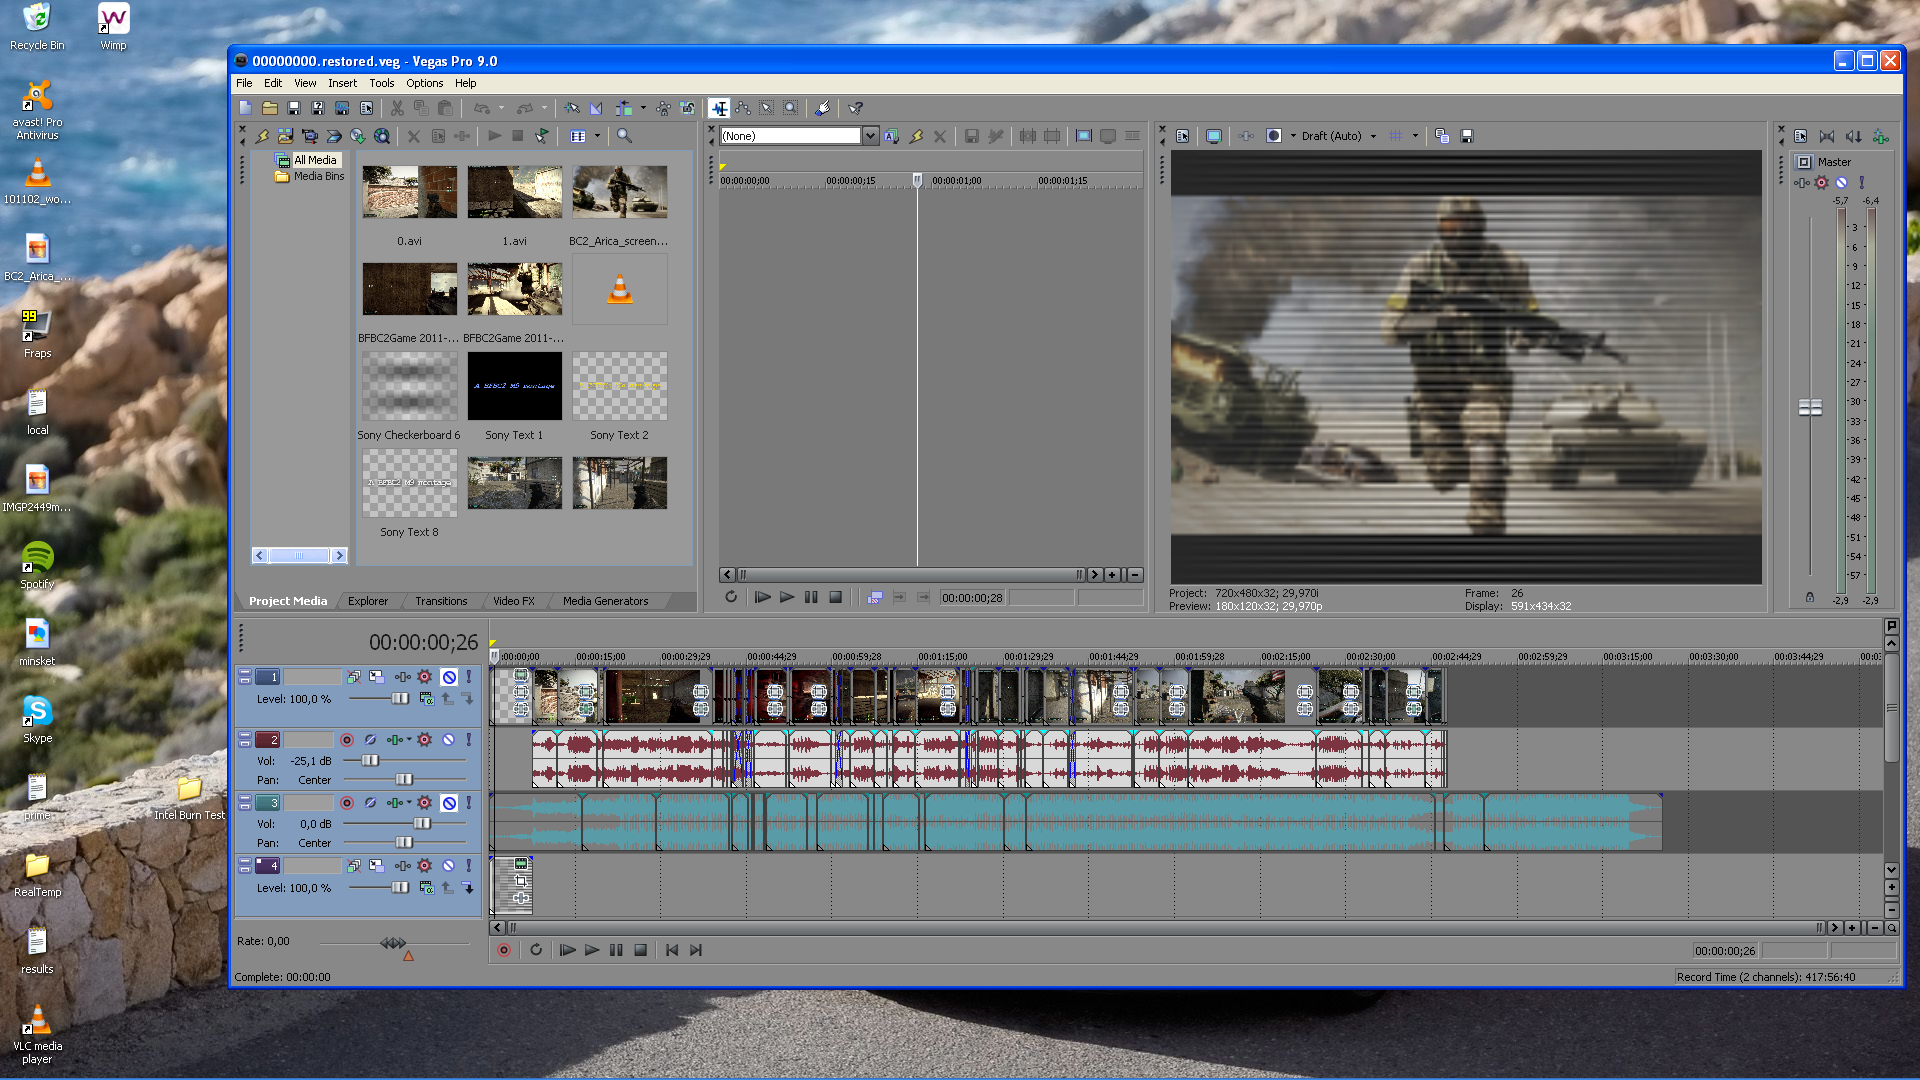Click the Zoom Edit tool
This screenshot has height=1080, width=1920.
790,108
